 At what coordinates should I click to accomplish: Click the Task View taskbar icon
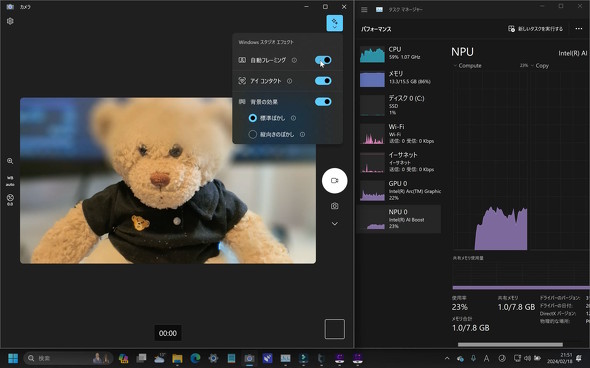(x=141, y=358)
